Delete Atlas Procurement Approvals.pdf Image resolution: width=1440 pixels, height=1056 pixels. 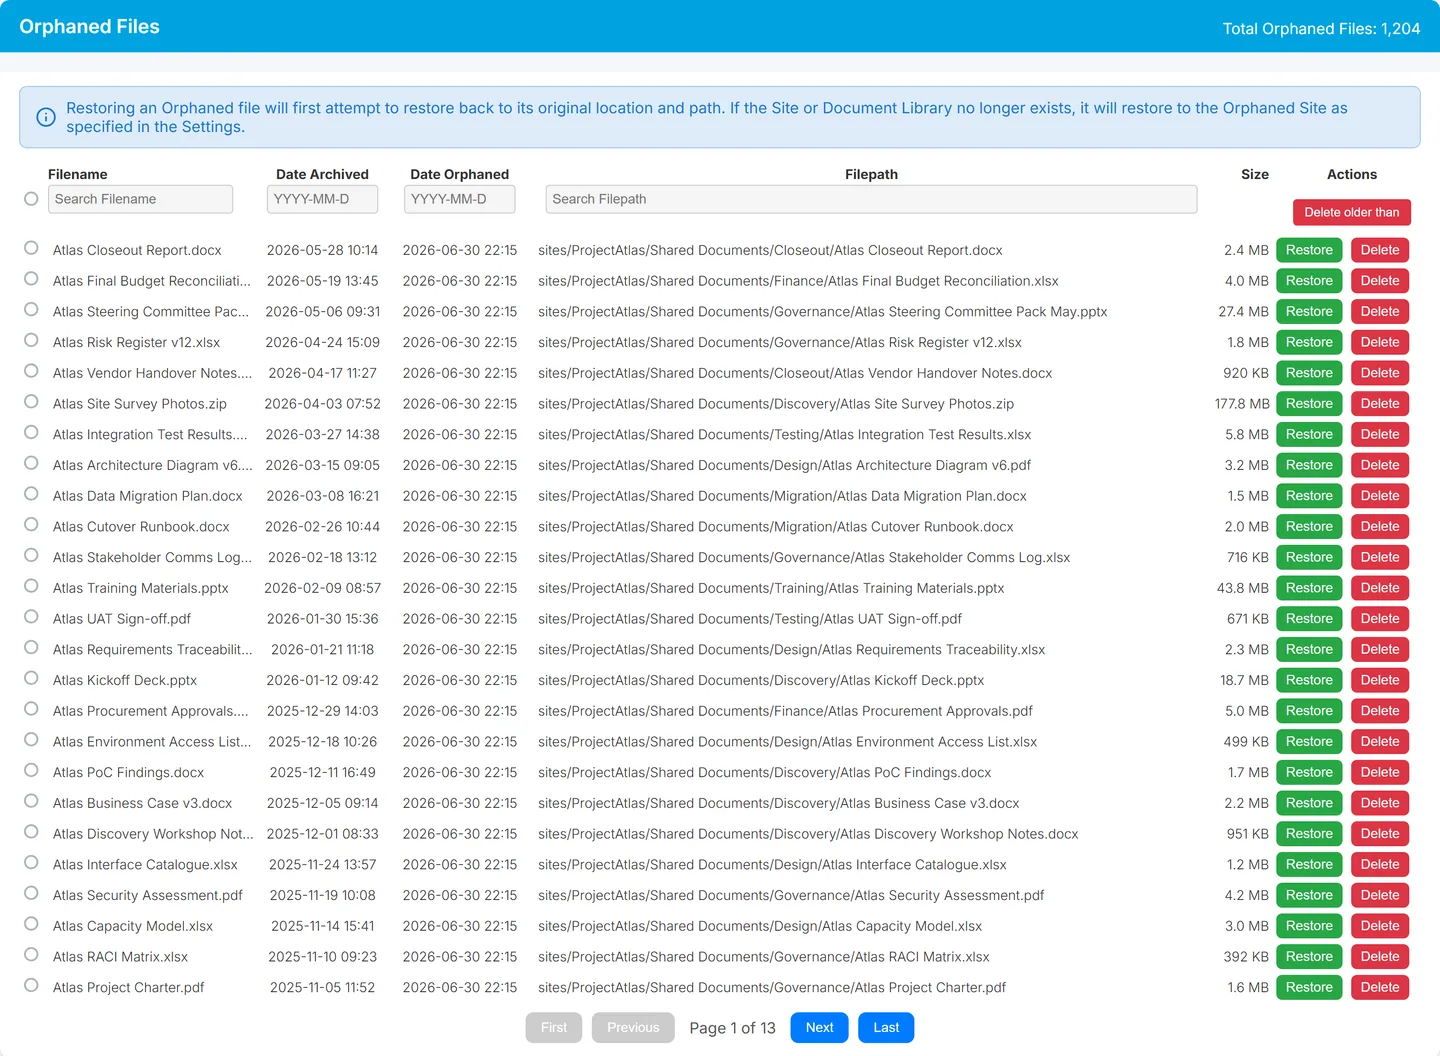pyautogui.click(x=1380, y=711)
